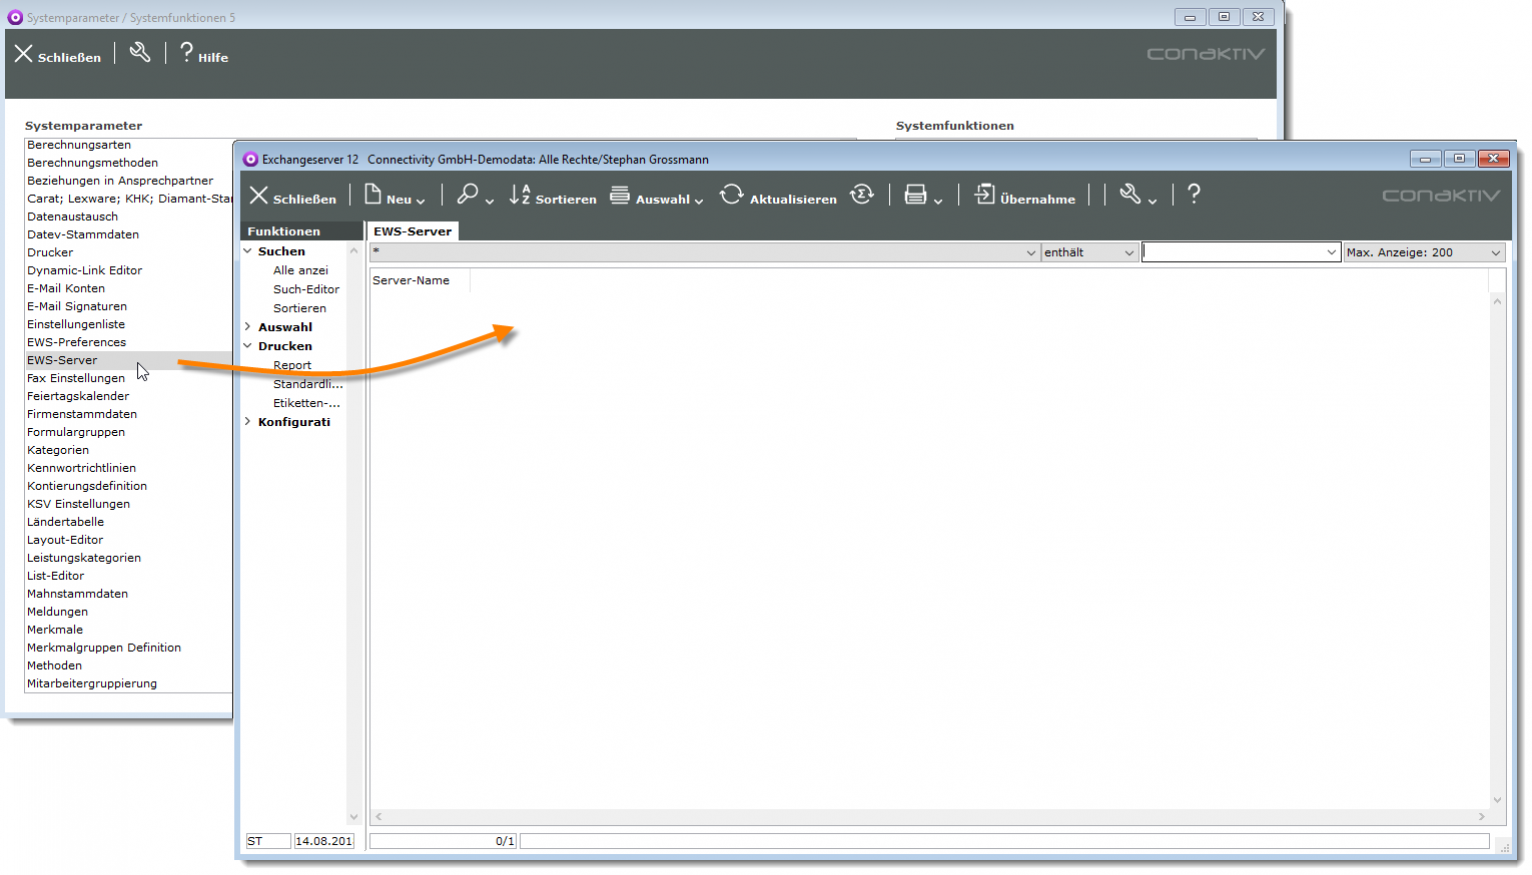Expand the Konfiguration tree node
This screenshot has width=1532, height=875.
click(248, 422)
